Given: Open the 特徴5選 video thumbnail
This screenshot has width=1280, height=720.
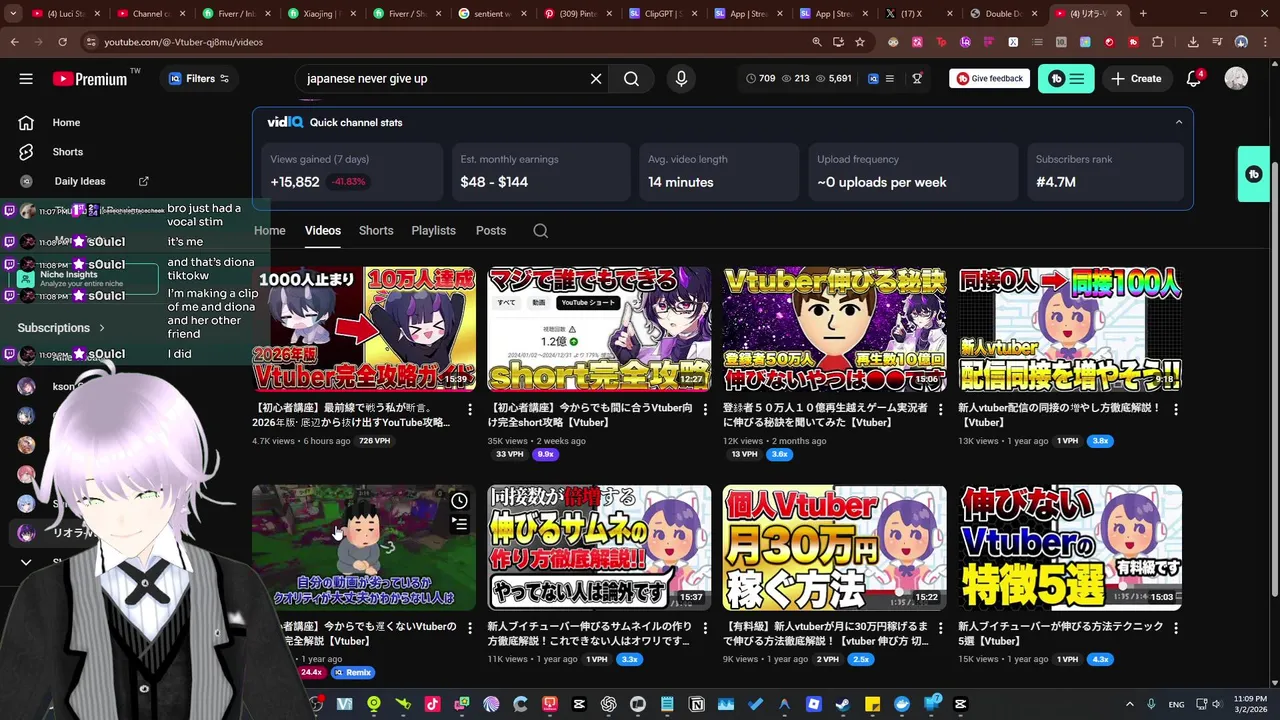Looking at the screenshot, I should point(1070,547).
